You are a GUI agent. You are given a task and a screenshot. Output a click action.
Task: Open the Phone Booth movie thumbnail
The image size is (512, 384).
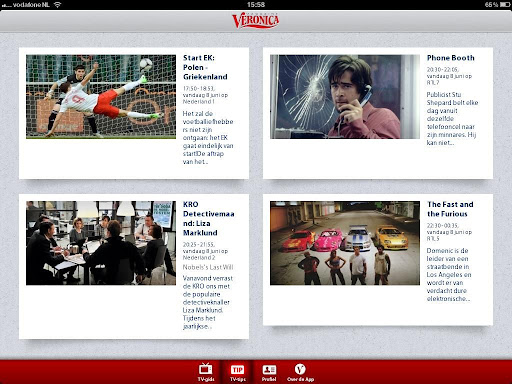[x=345, y=97]
